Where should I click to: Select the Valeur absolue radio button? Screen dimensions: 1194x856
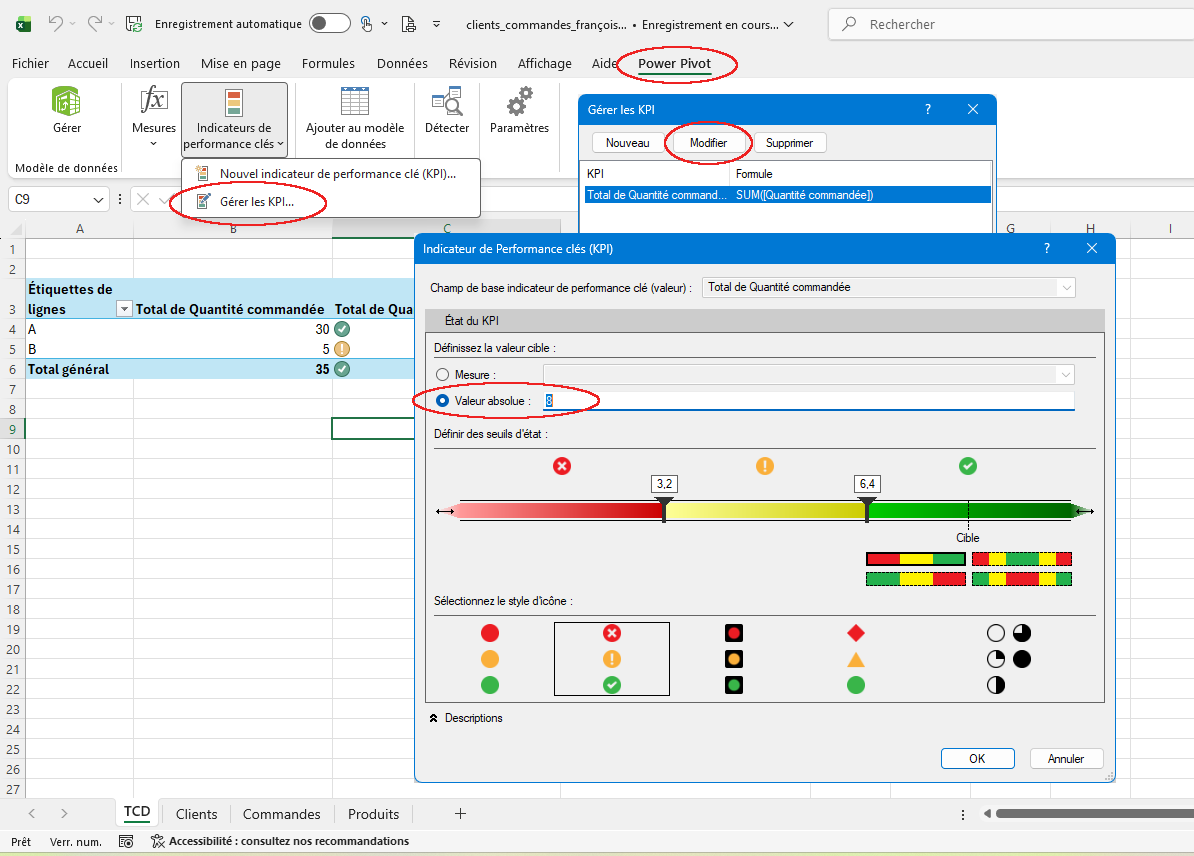click(x=443, y=401)
